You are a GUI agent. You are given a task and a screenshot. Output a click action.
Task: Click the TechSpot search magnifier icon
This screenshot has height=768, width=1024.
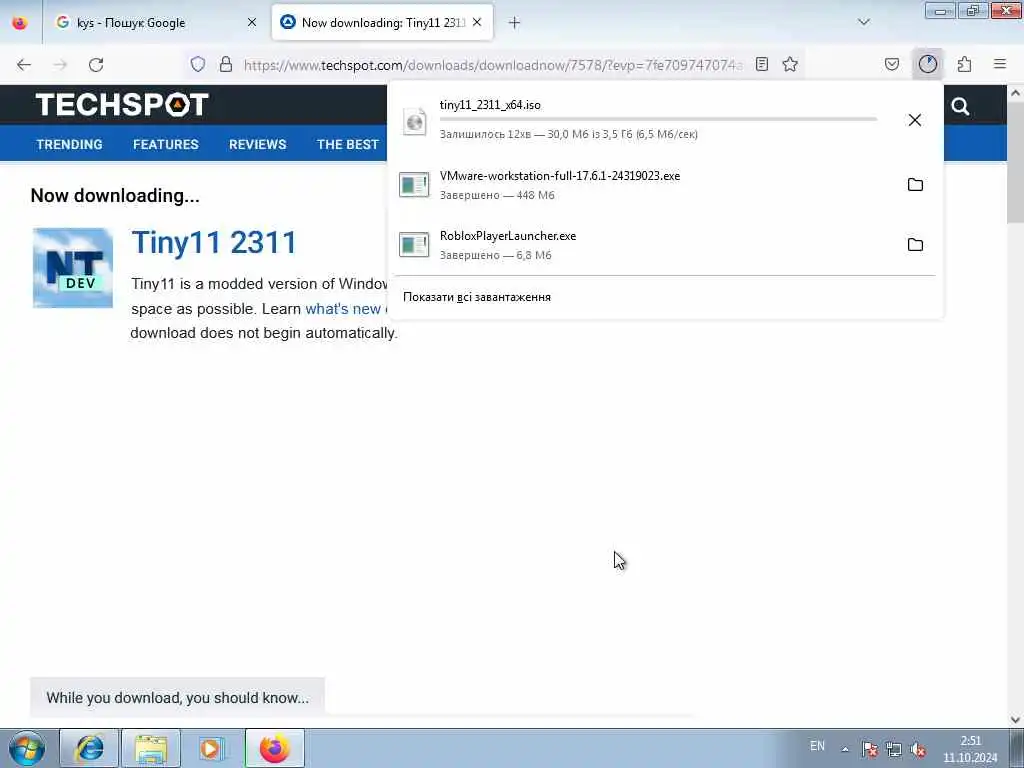960,106
